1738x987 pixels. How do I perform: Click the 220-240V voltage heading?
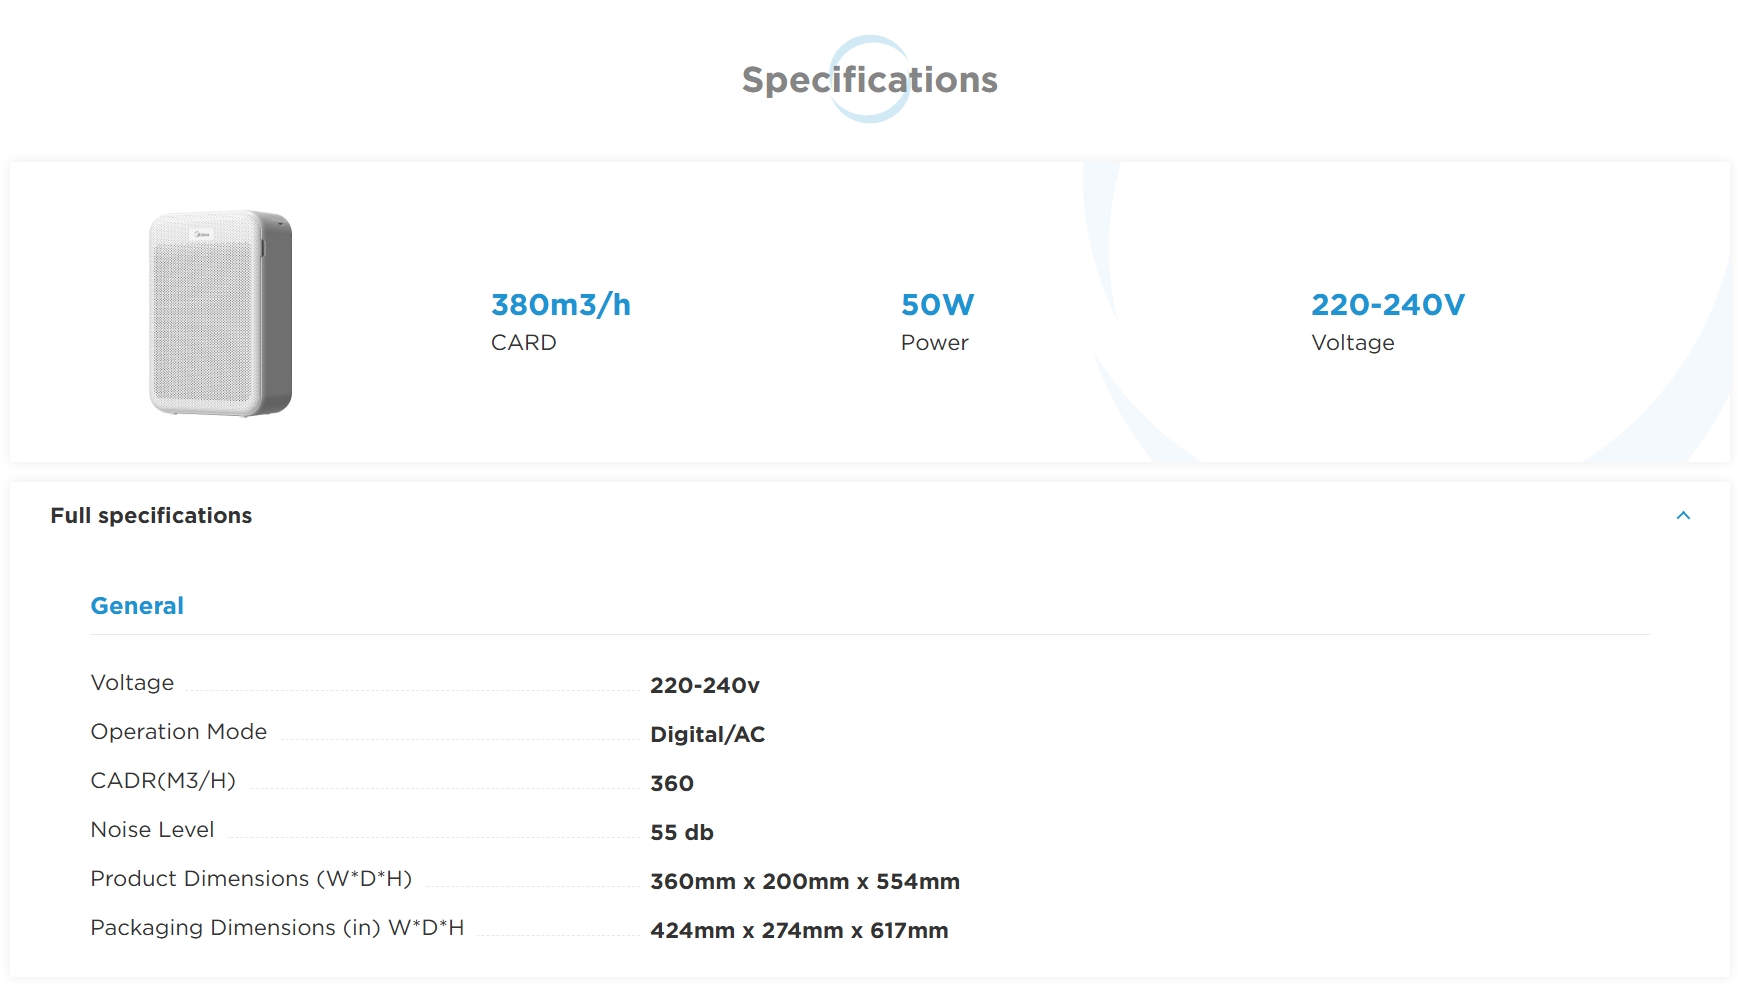(1388, 305)
